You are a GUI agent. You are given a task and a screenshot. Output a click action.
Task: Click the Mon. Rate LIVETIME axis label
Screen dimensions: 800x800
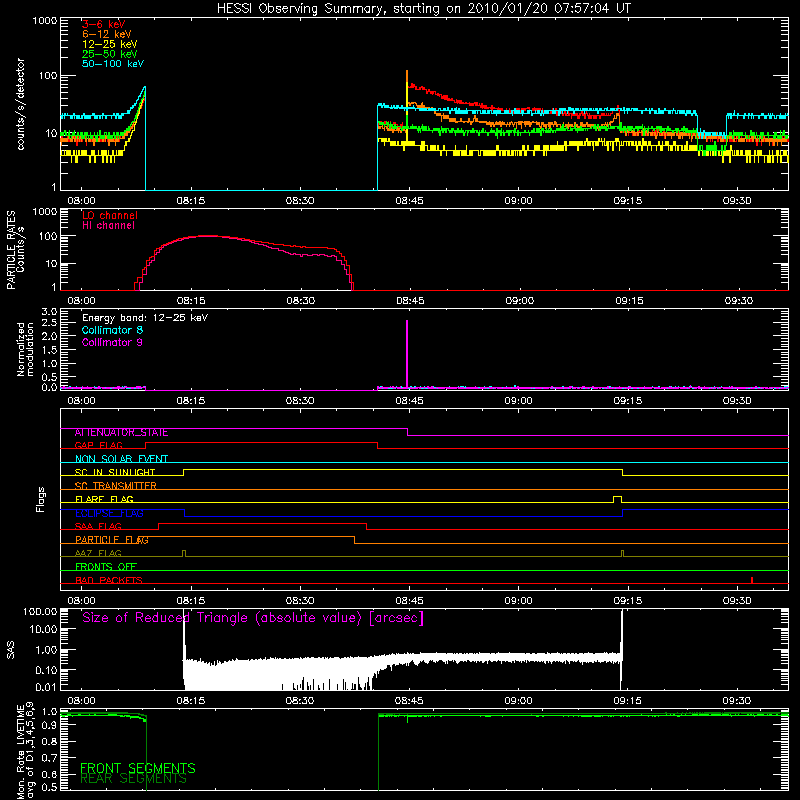(x=25, y=751)
